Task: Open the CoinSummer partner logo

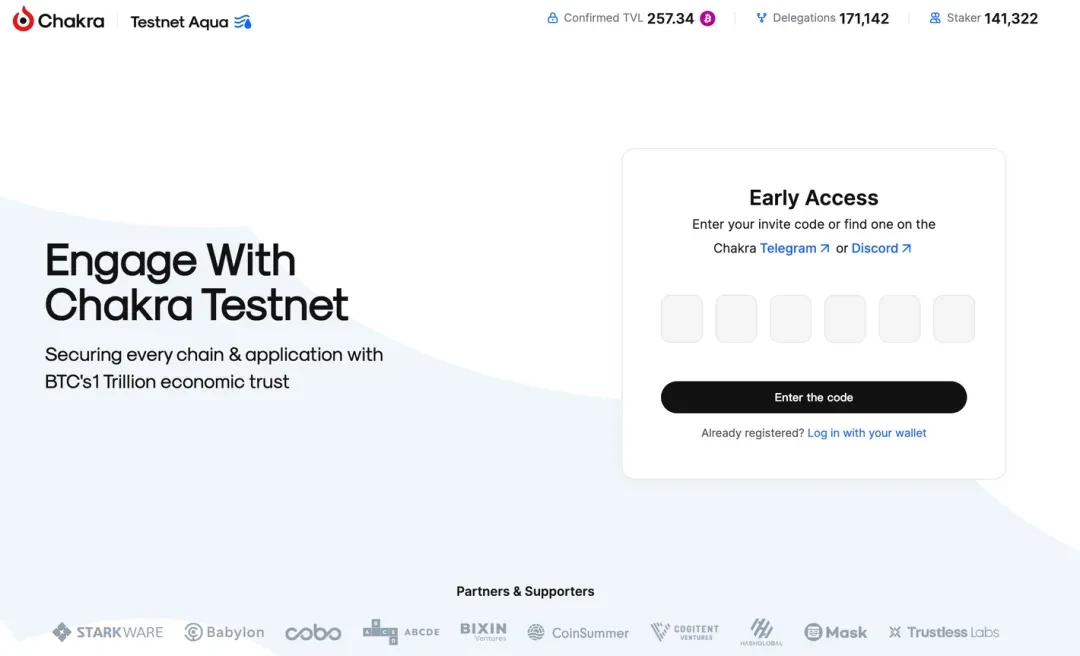Action: point(578,632)
